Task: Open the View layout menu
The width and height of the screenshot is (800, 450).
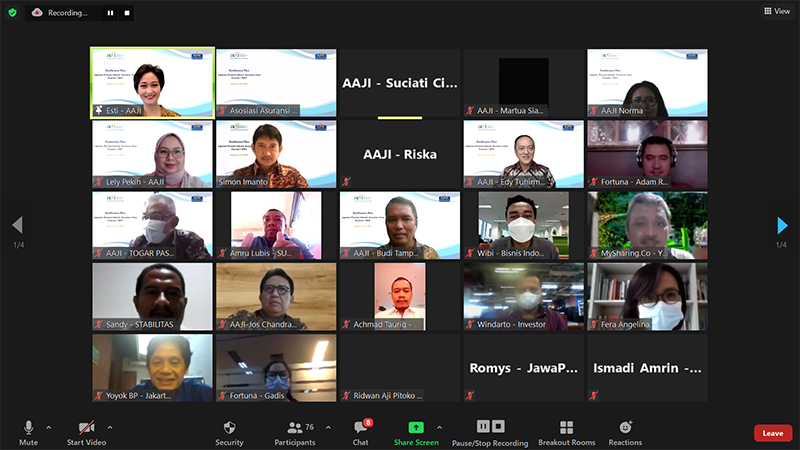Action: pyautogui.click(x=777, y=11)
